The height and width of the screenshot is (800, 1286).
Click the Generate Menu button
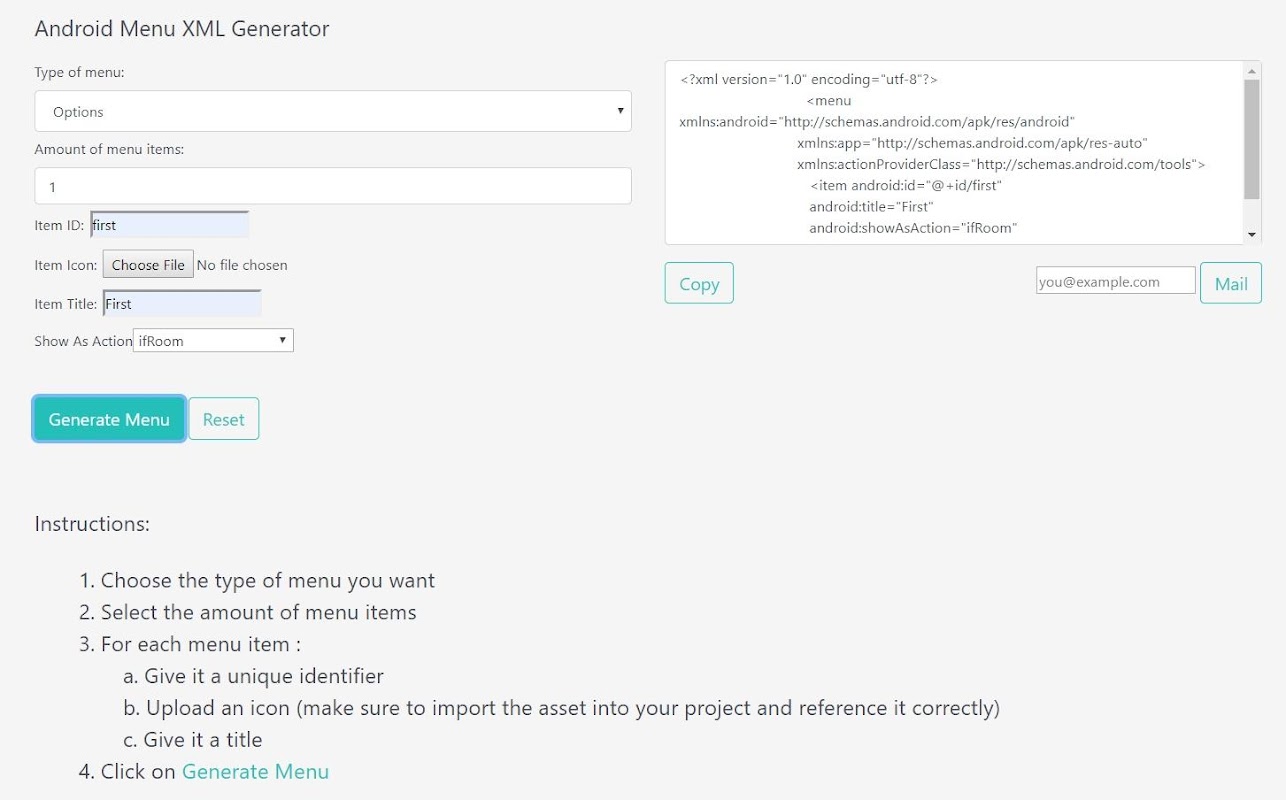[109, 419]
